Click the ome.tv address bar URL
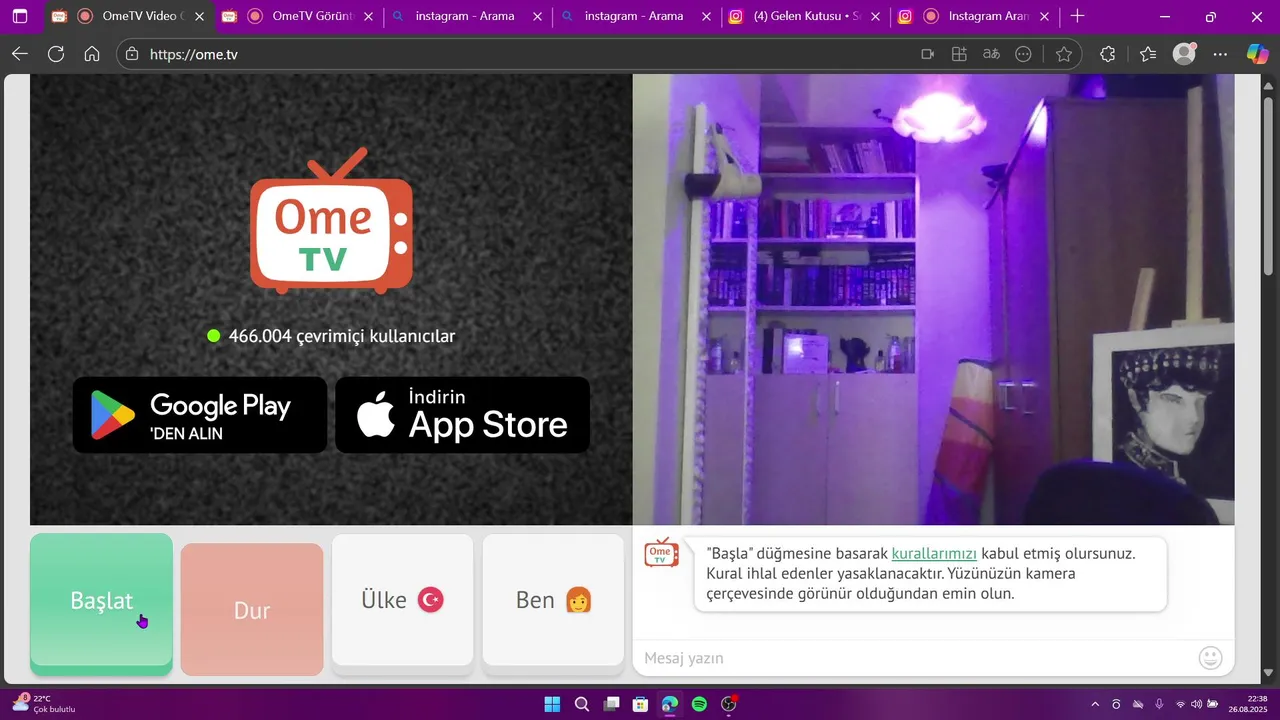The height and width of the screenshot is (720, 1280). click(194, 54)
